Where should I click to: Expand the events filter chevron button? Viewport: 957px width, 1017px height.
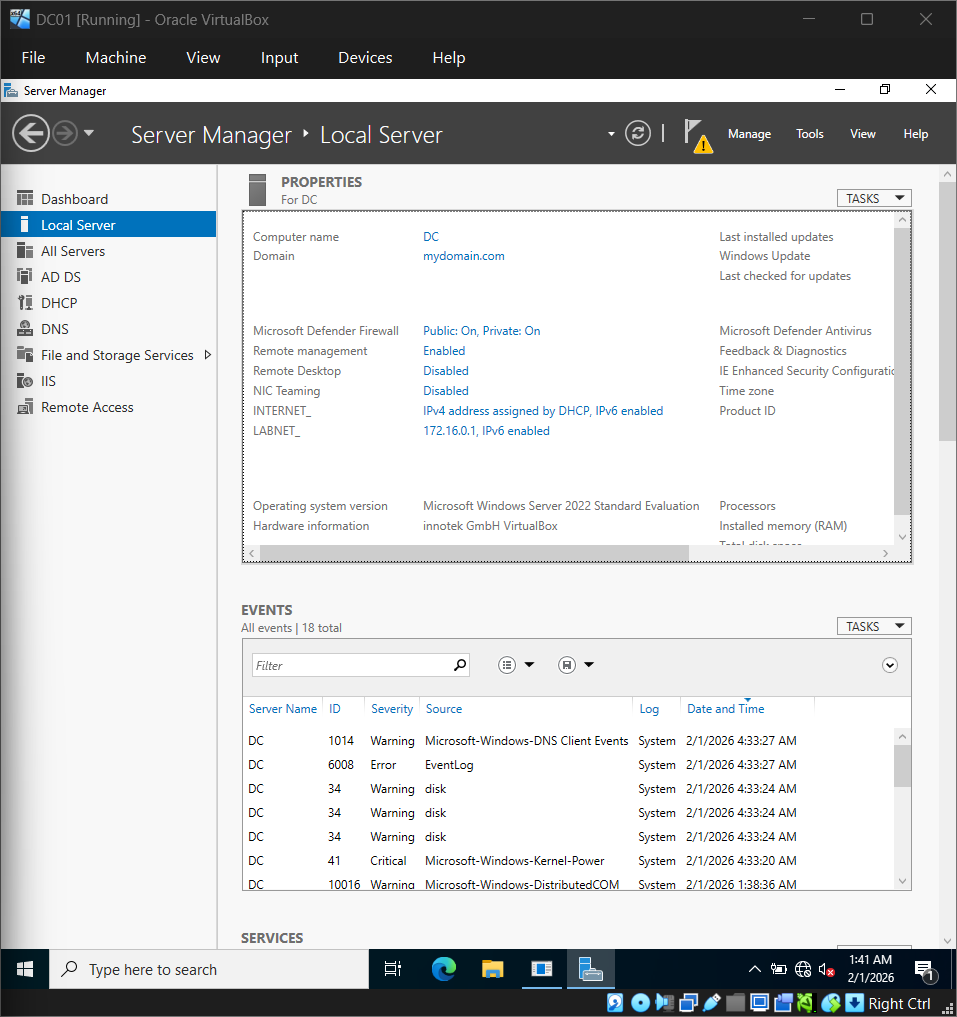pos(890,665)
